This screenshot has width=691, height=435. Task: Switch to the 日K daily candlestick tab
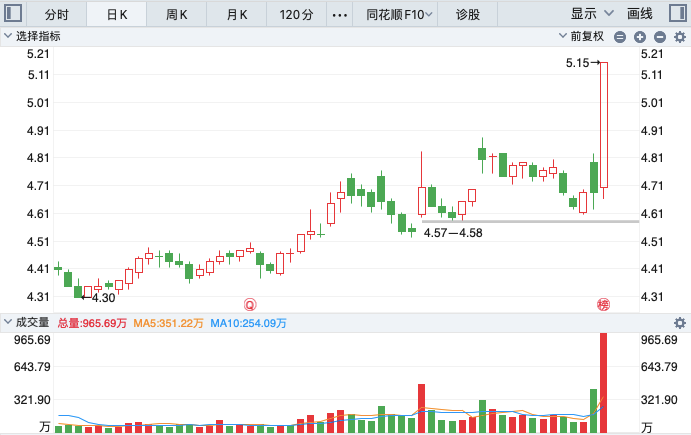pyautogui.click(x=117, y=15)
